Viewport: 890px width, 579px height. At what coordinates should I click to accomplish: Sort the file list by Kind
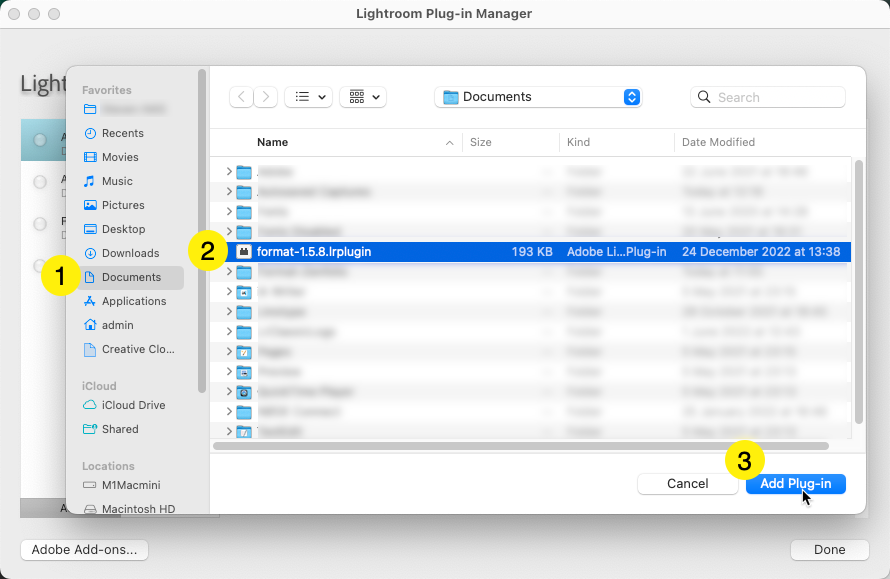coord(578,142)
